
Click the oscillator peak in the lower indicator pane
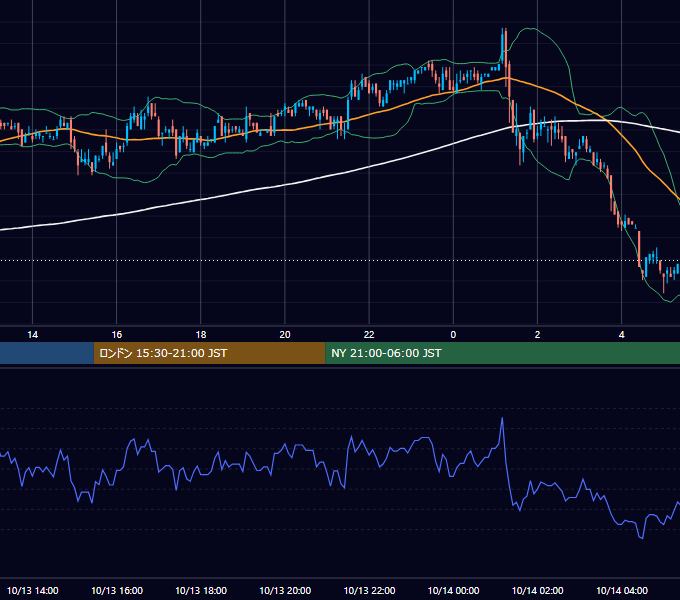point(502,419)
